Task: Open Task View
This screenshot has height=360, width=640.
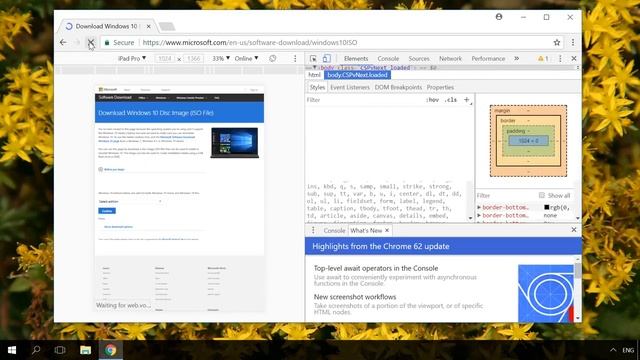Action: point(60,350)
